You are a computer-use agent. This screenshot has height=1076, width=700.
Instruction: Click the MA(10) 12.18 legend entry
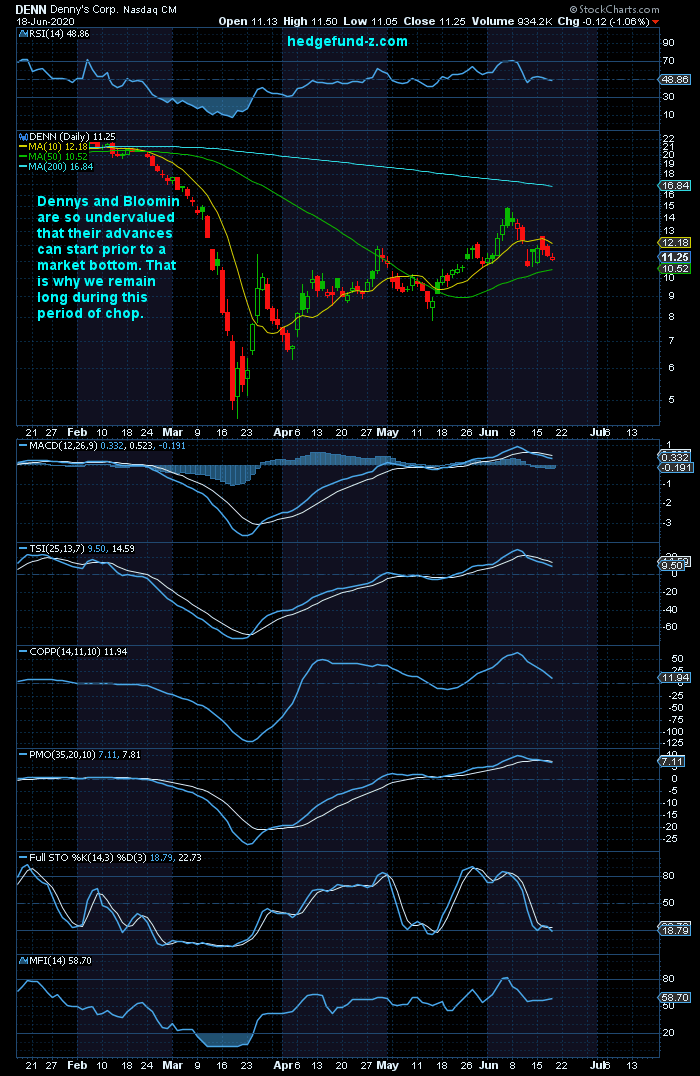click(x=54, y=147)
